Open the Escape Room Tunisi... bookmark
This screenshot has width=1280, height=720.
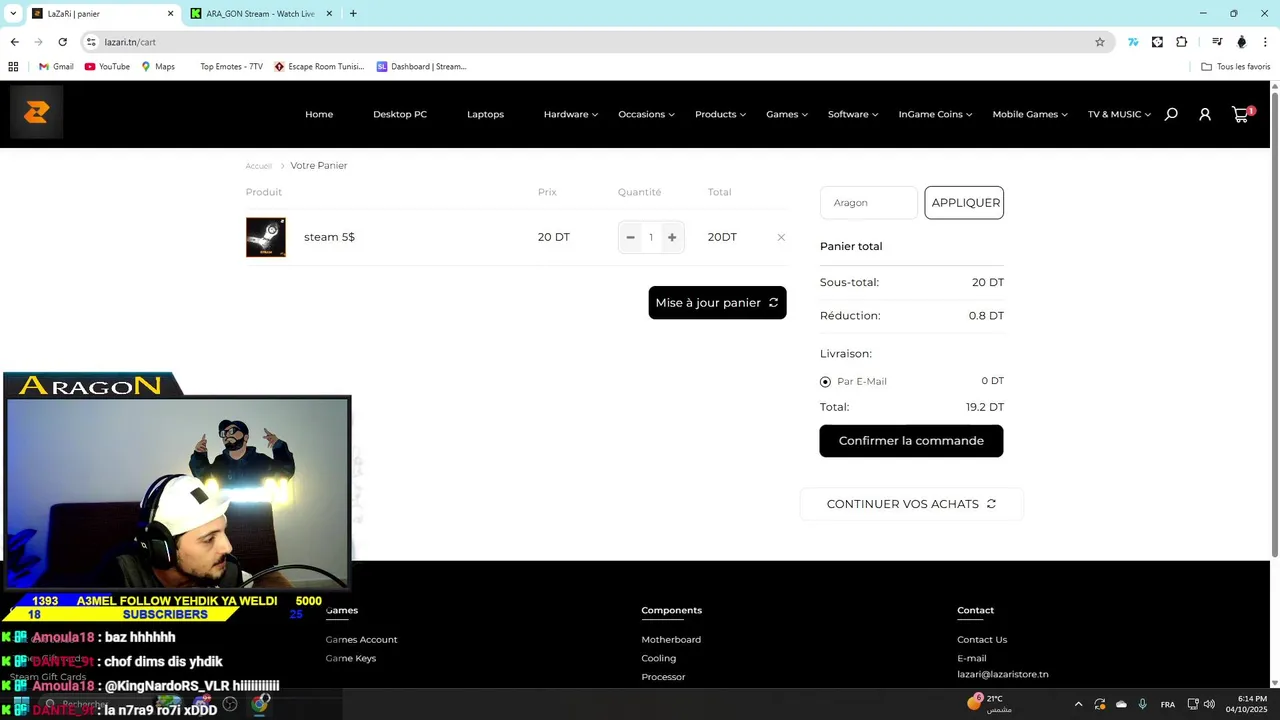coord(319,67)
